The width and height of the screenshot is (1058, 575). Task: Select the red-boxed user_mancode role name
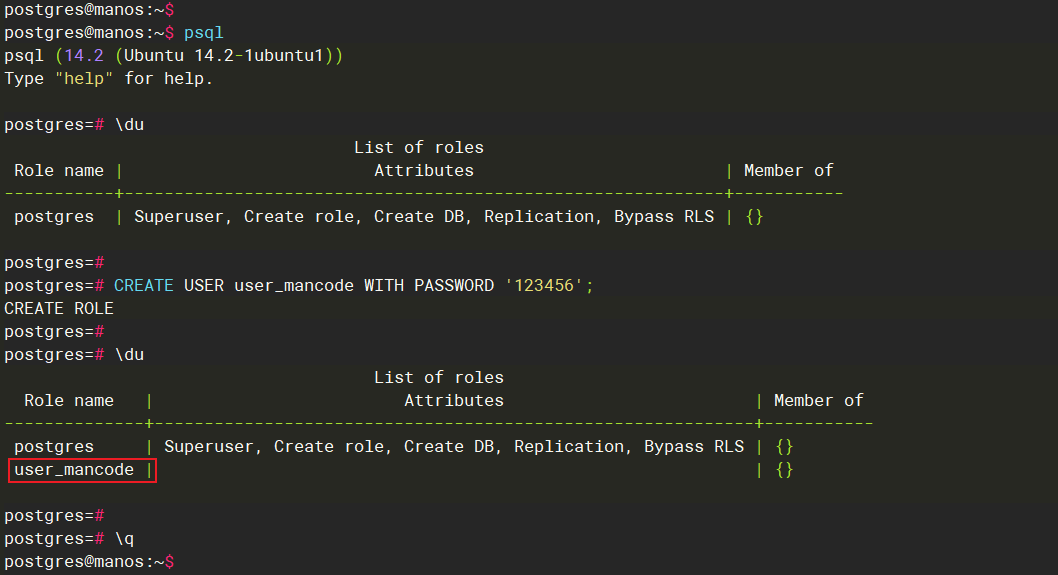(74, 470)
